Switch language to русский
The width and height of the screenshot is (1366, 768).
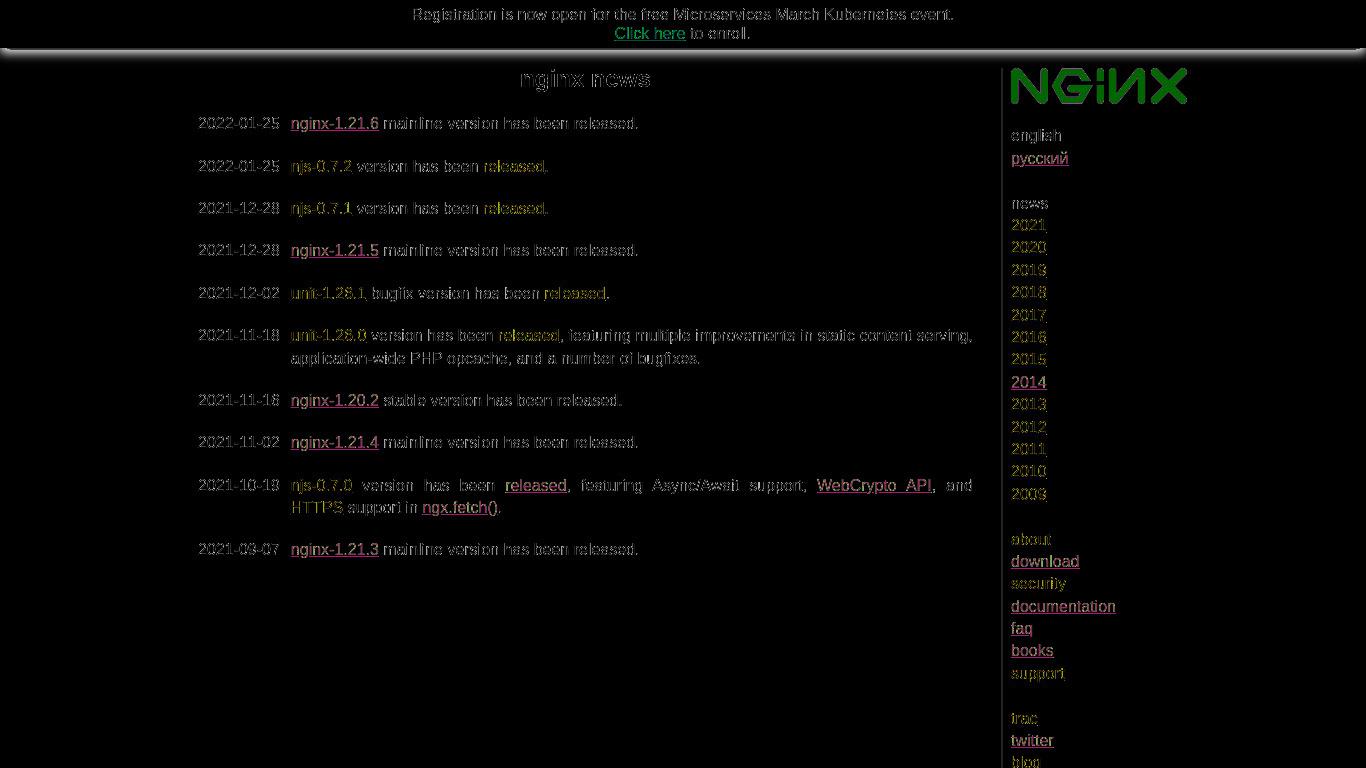coord(1039,159)
